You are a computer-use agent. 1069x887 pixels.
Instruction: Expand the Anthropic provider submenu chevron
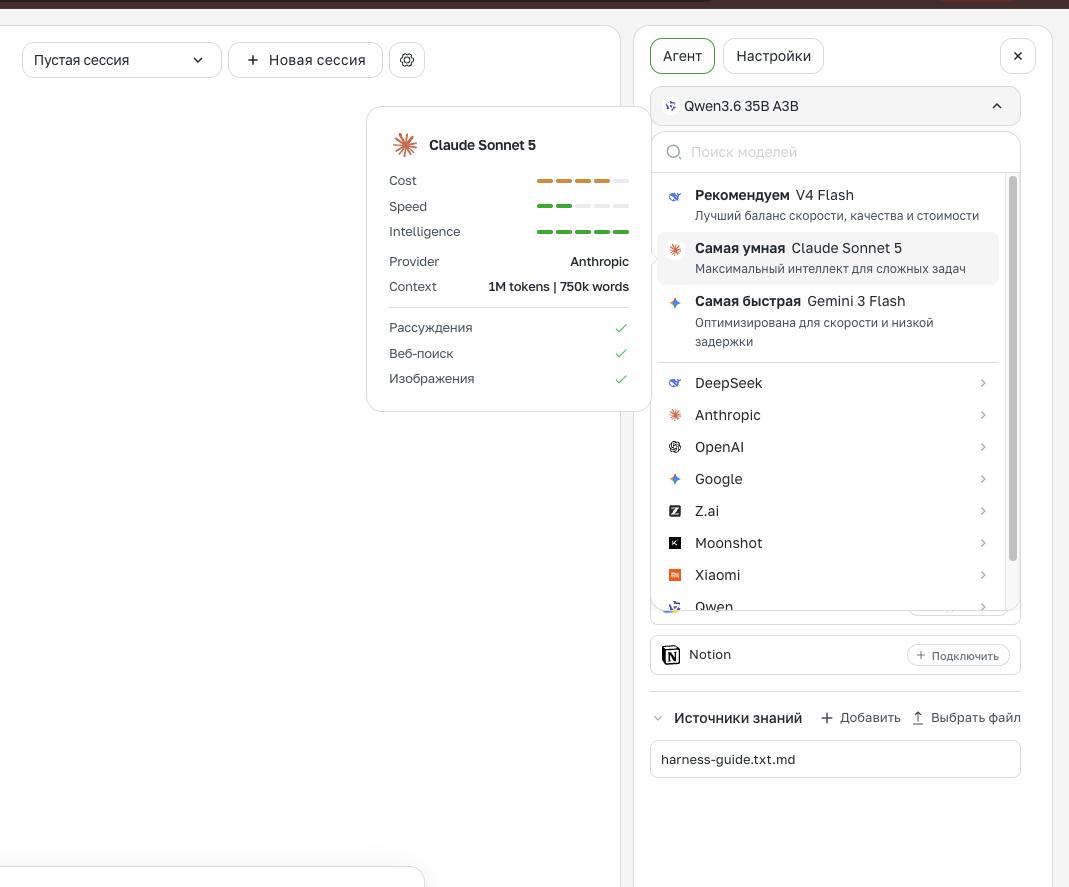click(983, 415)
